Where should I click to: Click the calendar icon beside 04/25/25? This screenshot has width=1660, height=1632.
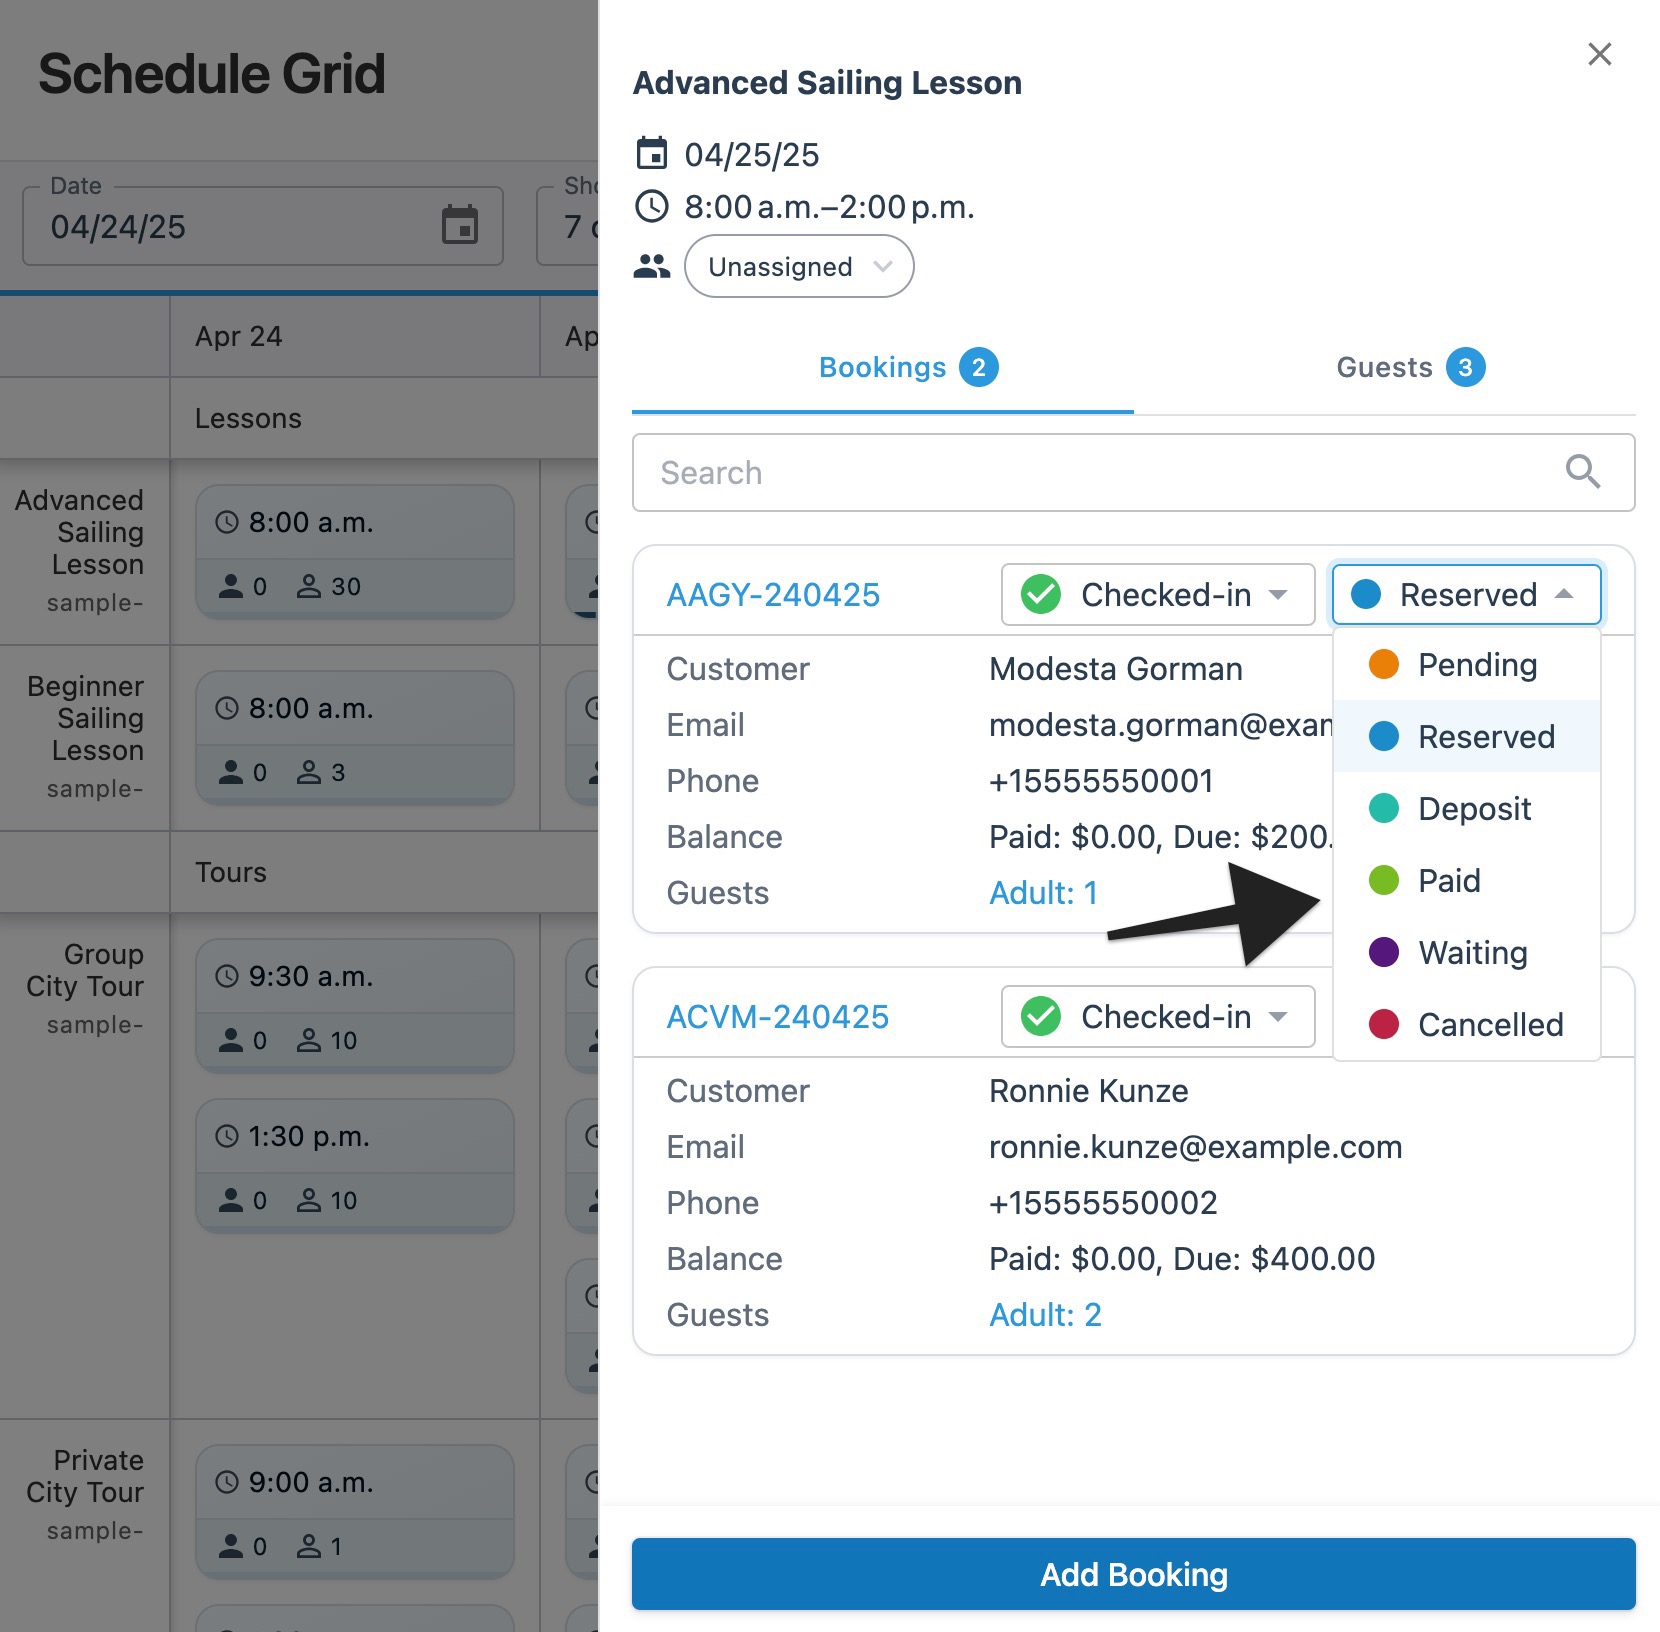point(652,154)
